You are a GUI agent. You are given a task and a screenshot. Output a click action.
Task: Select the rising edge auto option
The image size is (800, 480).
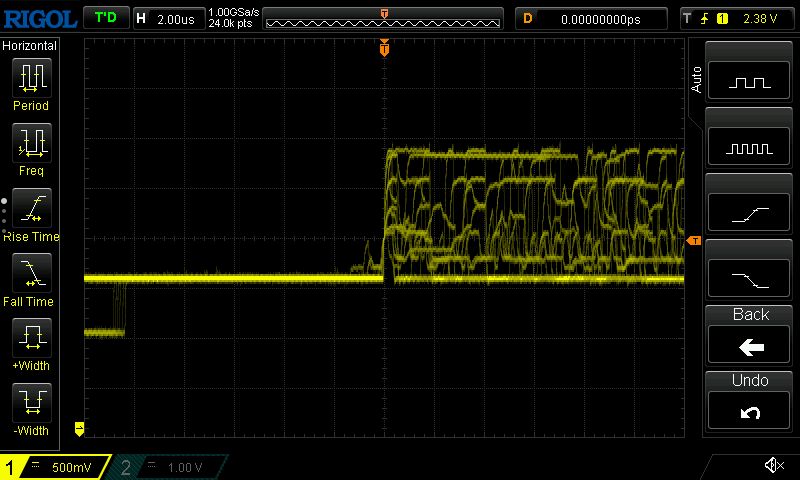[750, 212]
